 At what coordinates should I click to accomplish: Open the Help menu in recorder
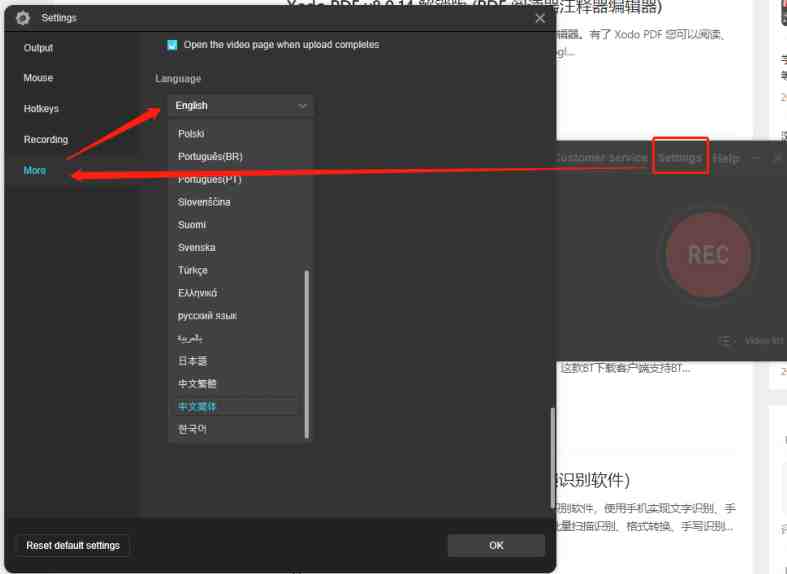click(726, 158)
